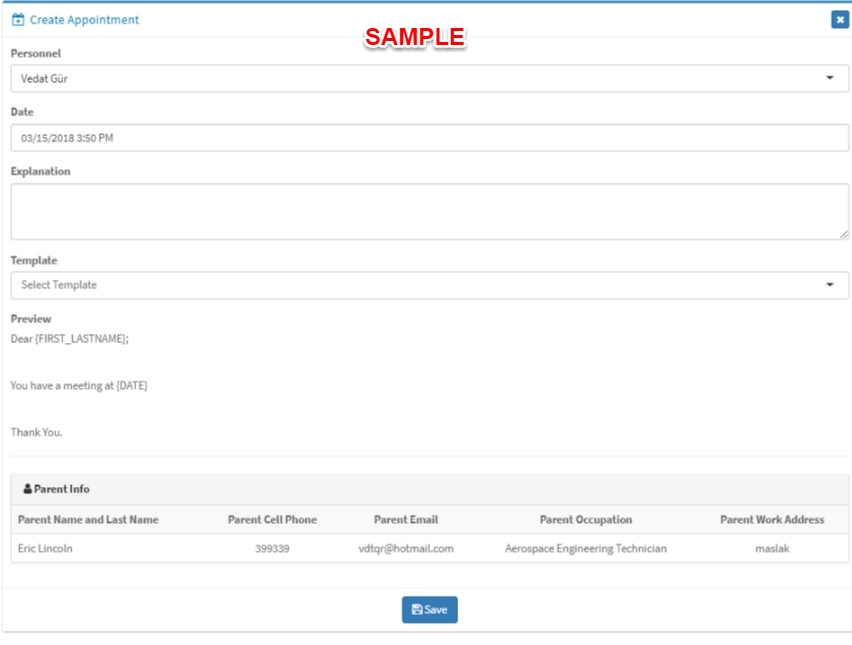Screen dimensions: 852x645
Task: Click the Explanation box resize handle
Action: point(844,234)
